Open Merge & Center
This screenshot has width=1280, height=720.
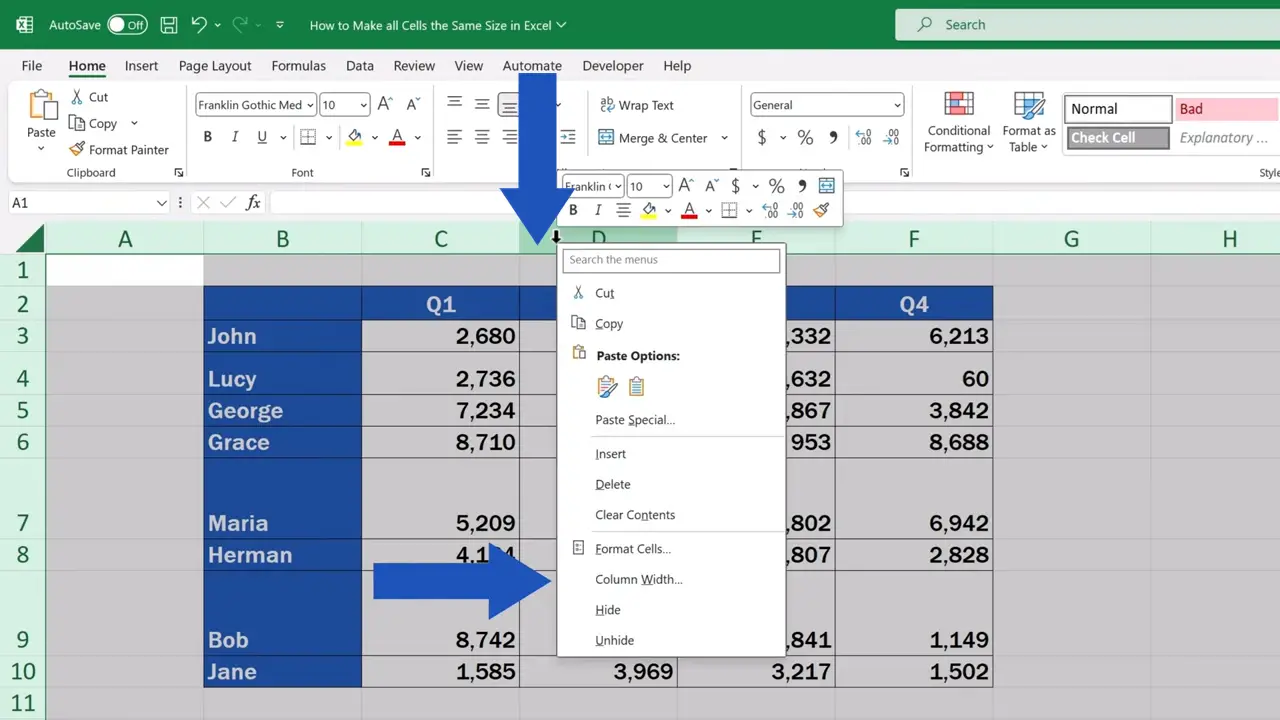click(663, 138)
